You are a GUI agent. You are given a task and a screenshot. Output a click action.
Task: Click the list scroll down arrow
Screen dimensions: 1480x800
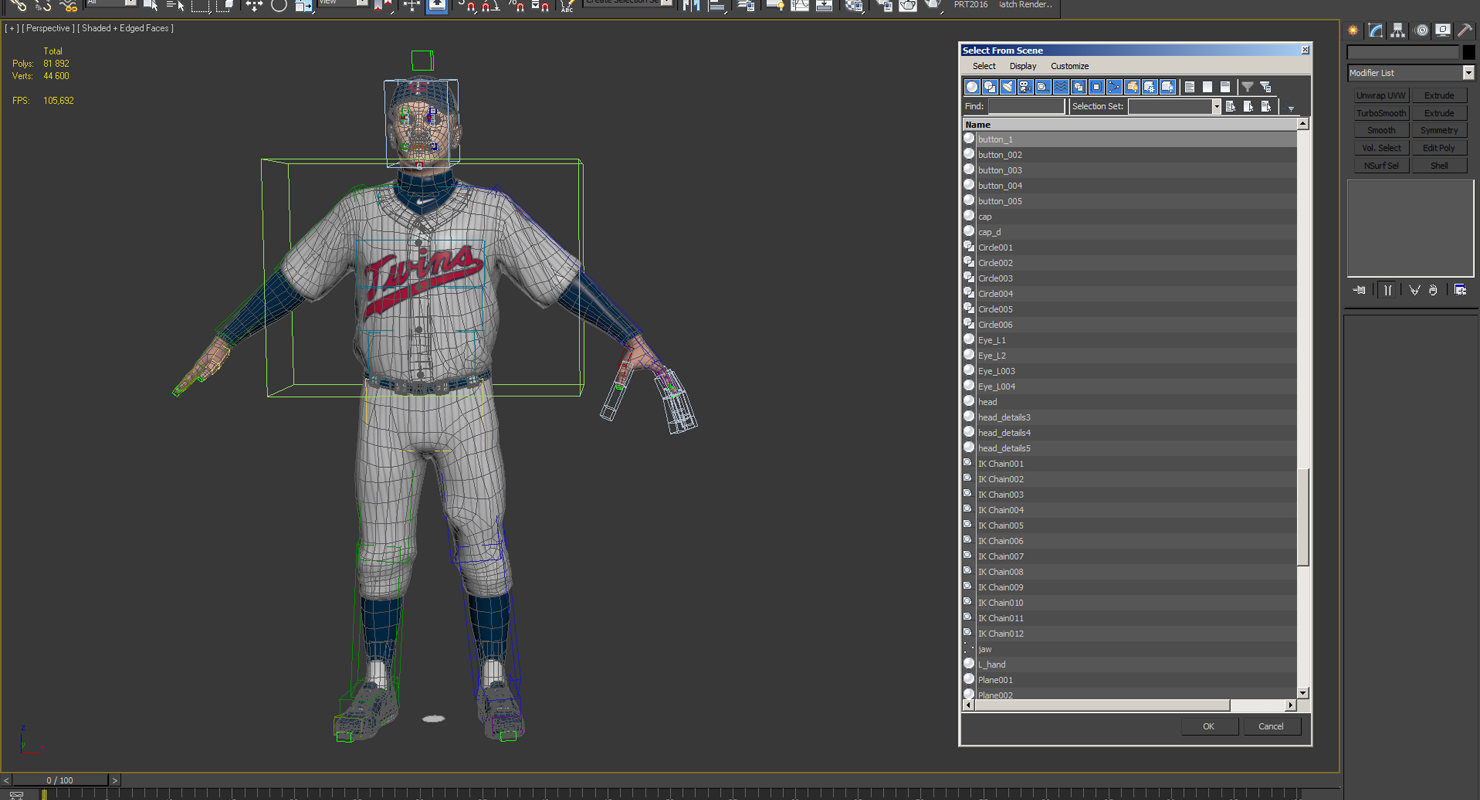[1303, 692]
